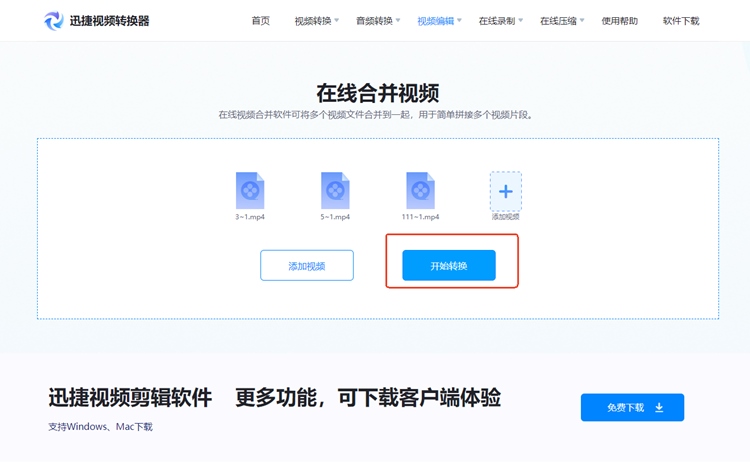Expand the 音频转换 dropdown arrow
The height and width of the screenshot is (466, 750).
tap(398, 20)
